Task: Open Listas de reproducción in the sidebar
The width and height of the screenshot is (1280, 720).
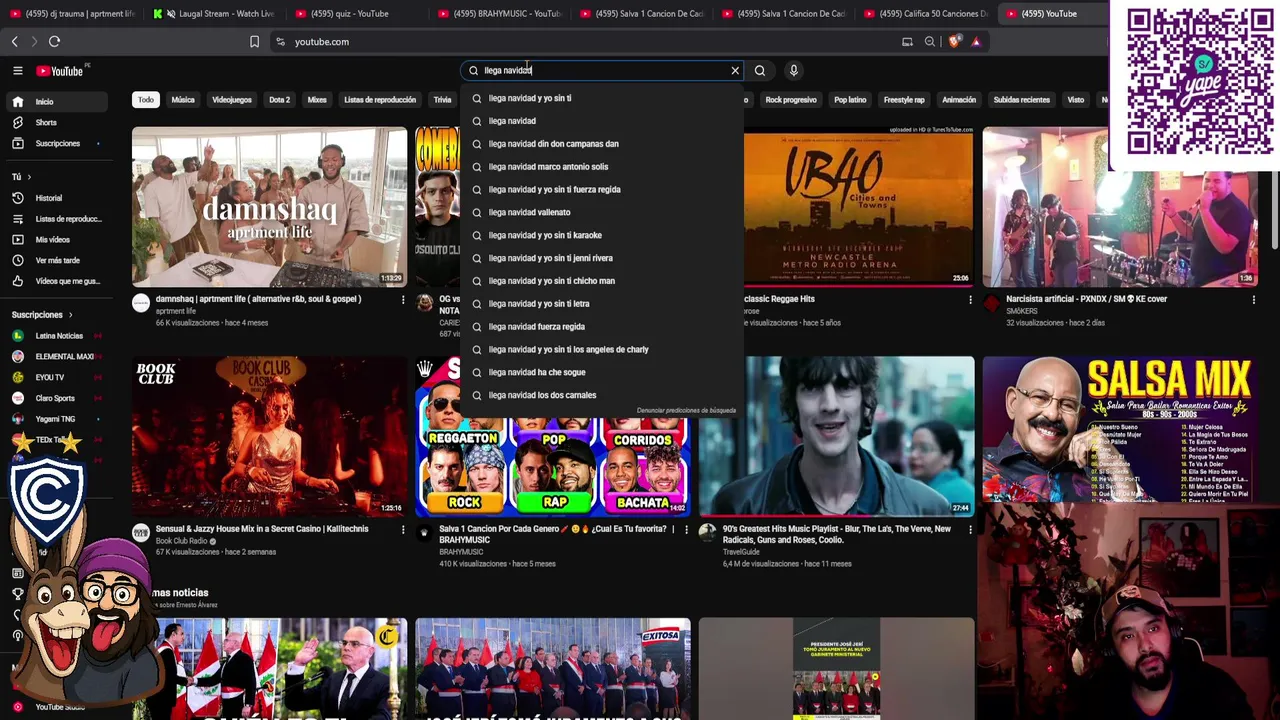Action: click(x=56, y=219)
